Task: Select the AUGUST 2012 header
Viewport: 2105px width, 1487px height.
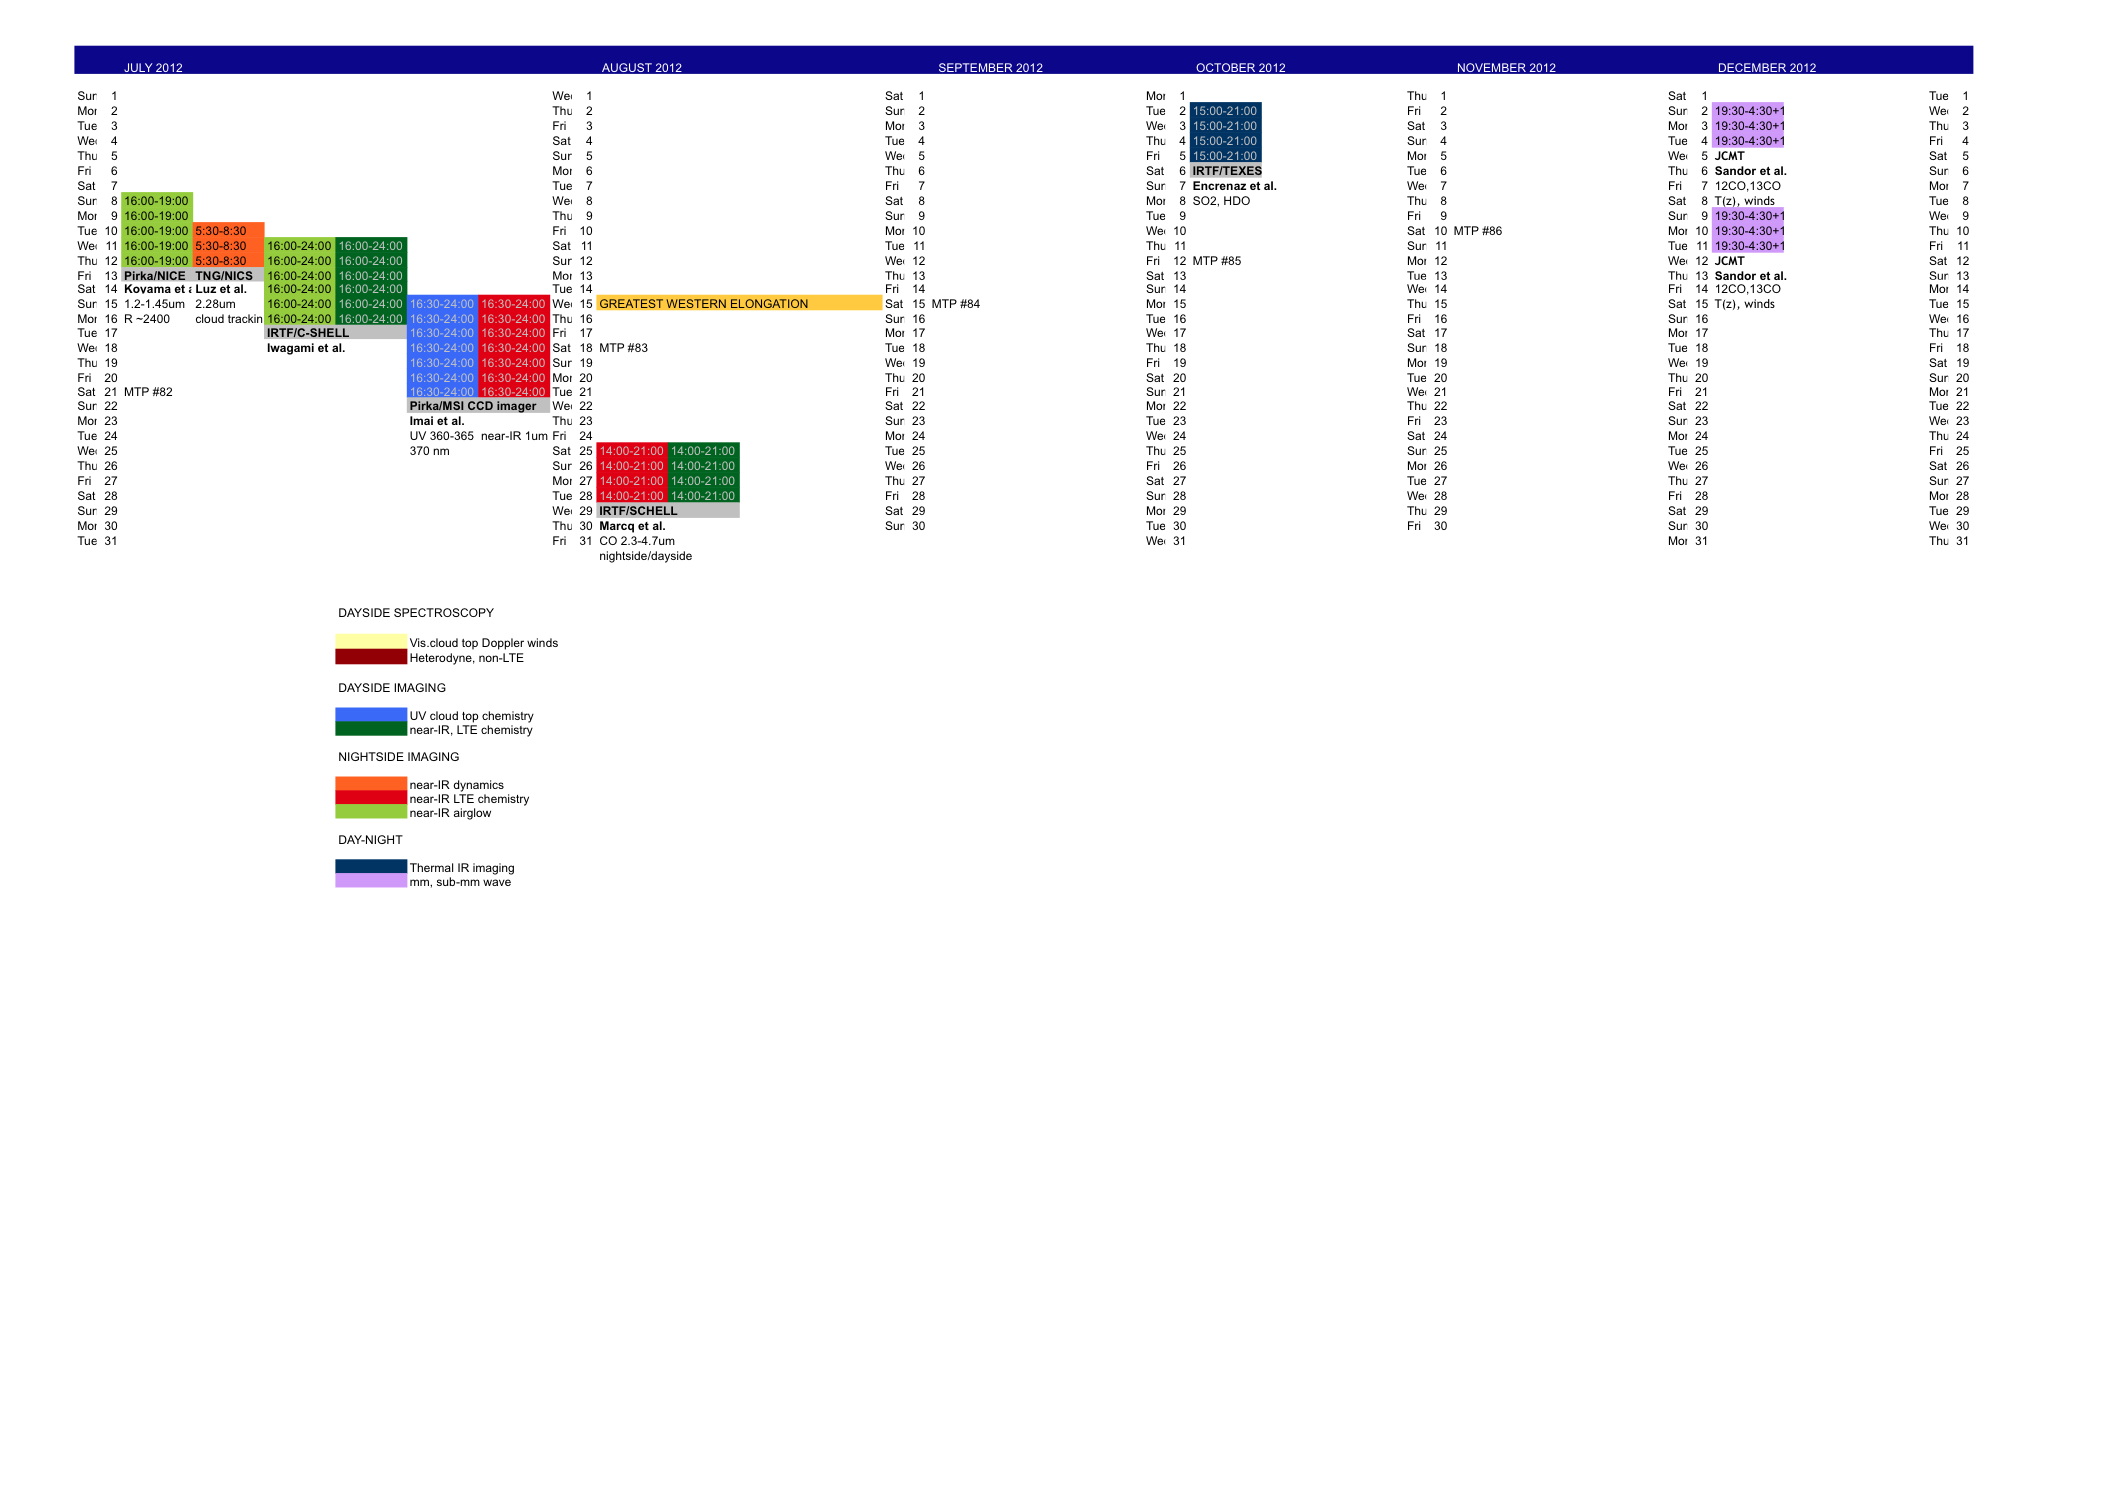Action: 641,68
